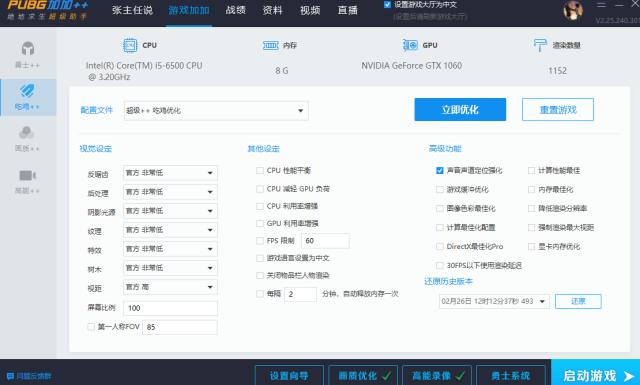This screenshot has height=385, width=640.
Task: Click the FPS 限制 value field showing 60
Action: [325, 241]
